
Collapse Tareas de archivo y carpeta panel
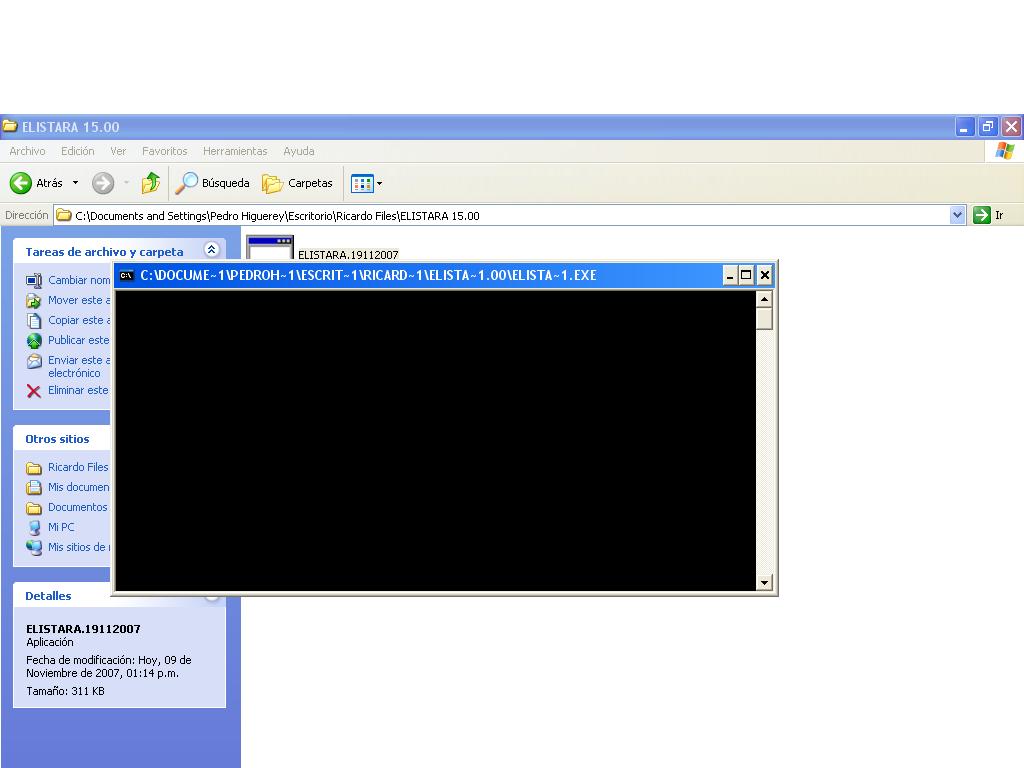click(211, 250)
